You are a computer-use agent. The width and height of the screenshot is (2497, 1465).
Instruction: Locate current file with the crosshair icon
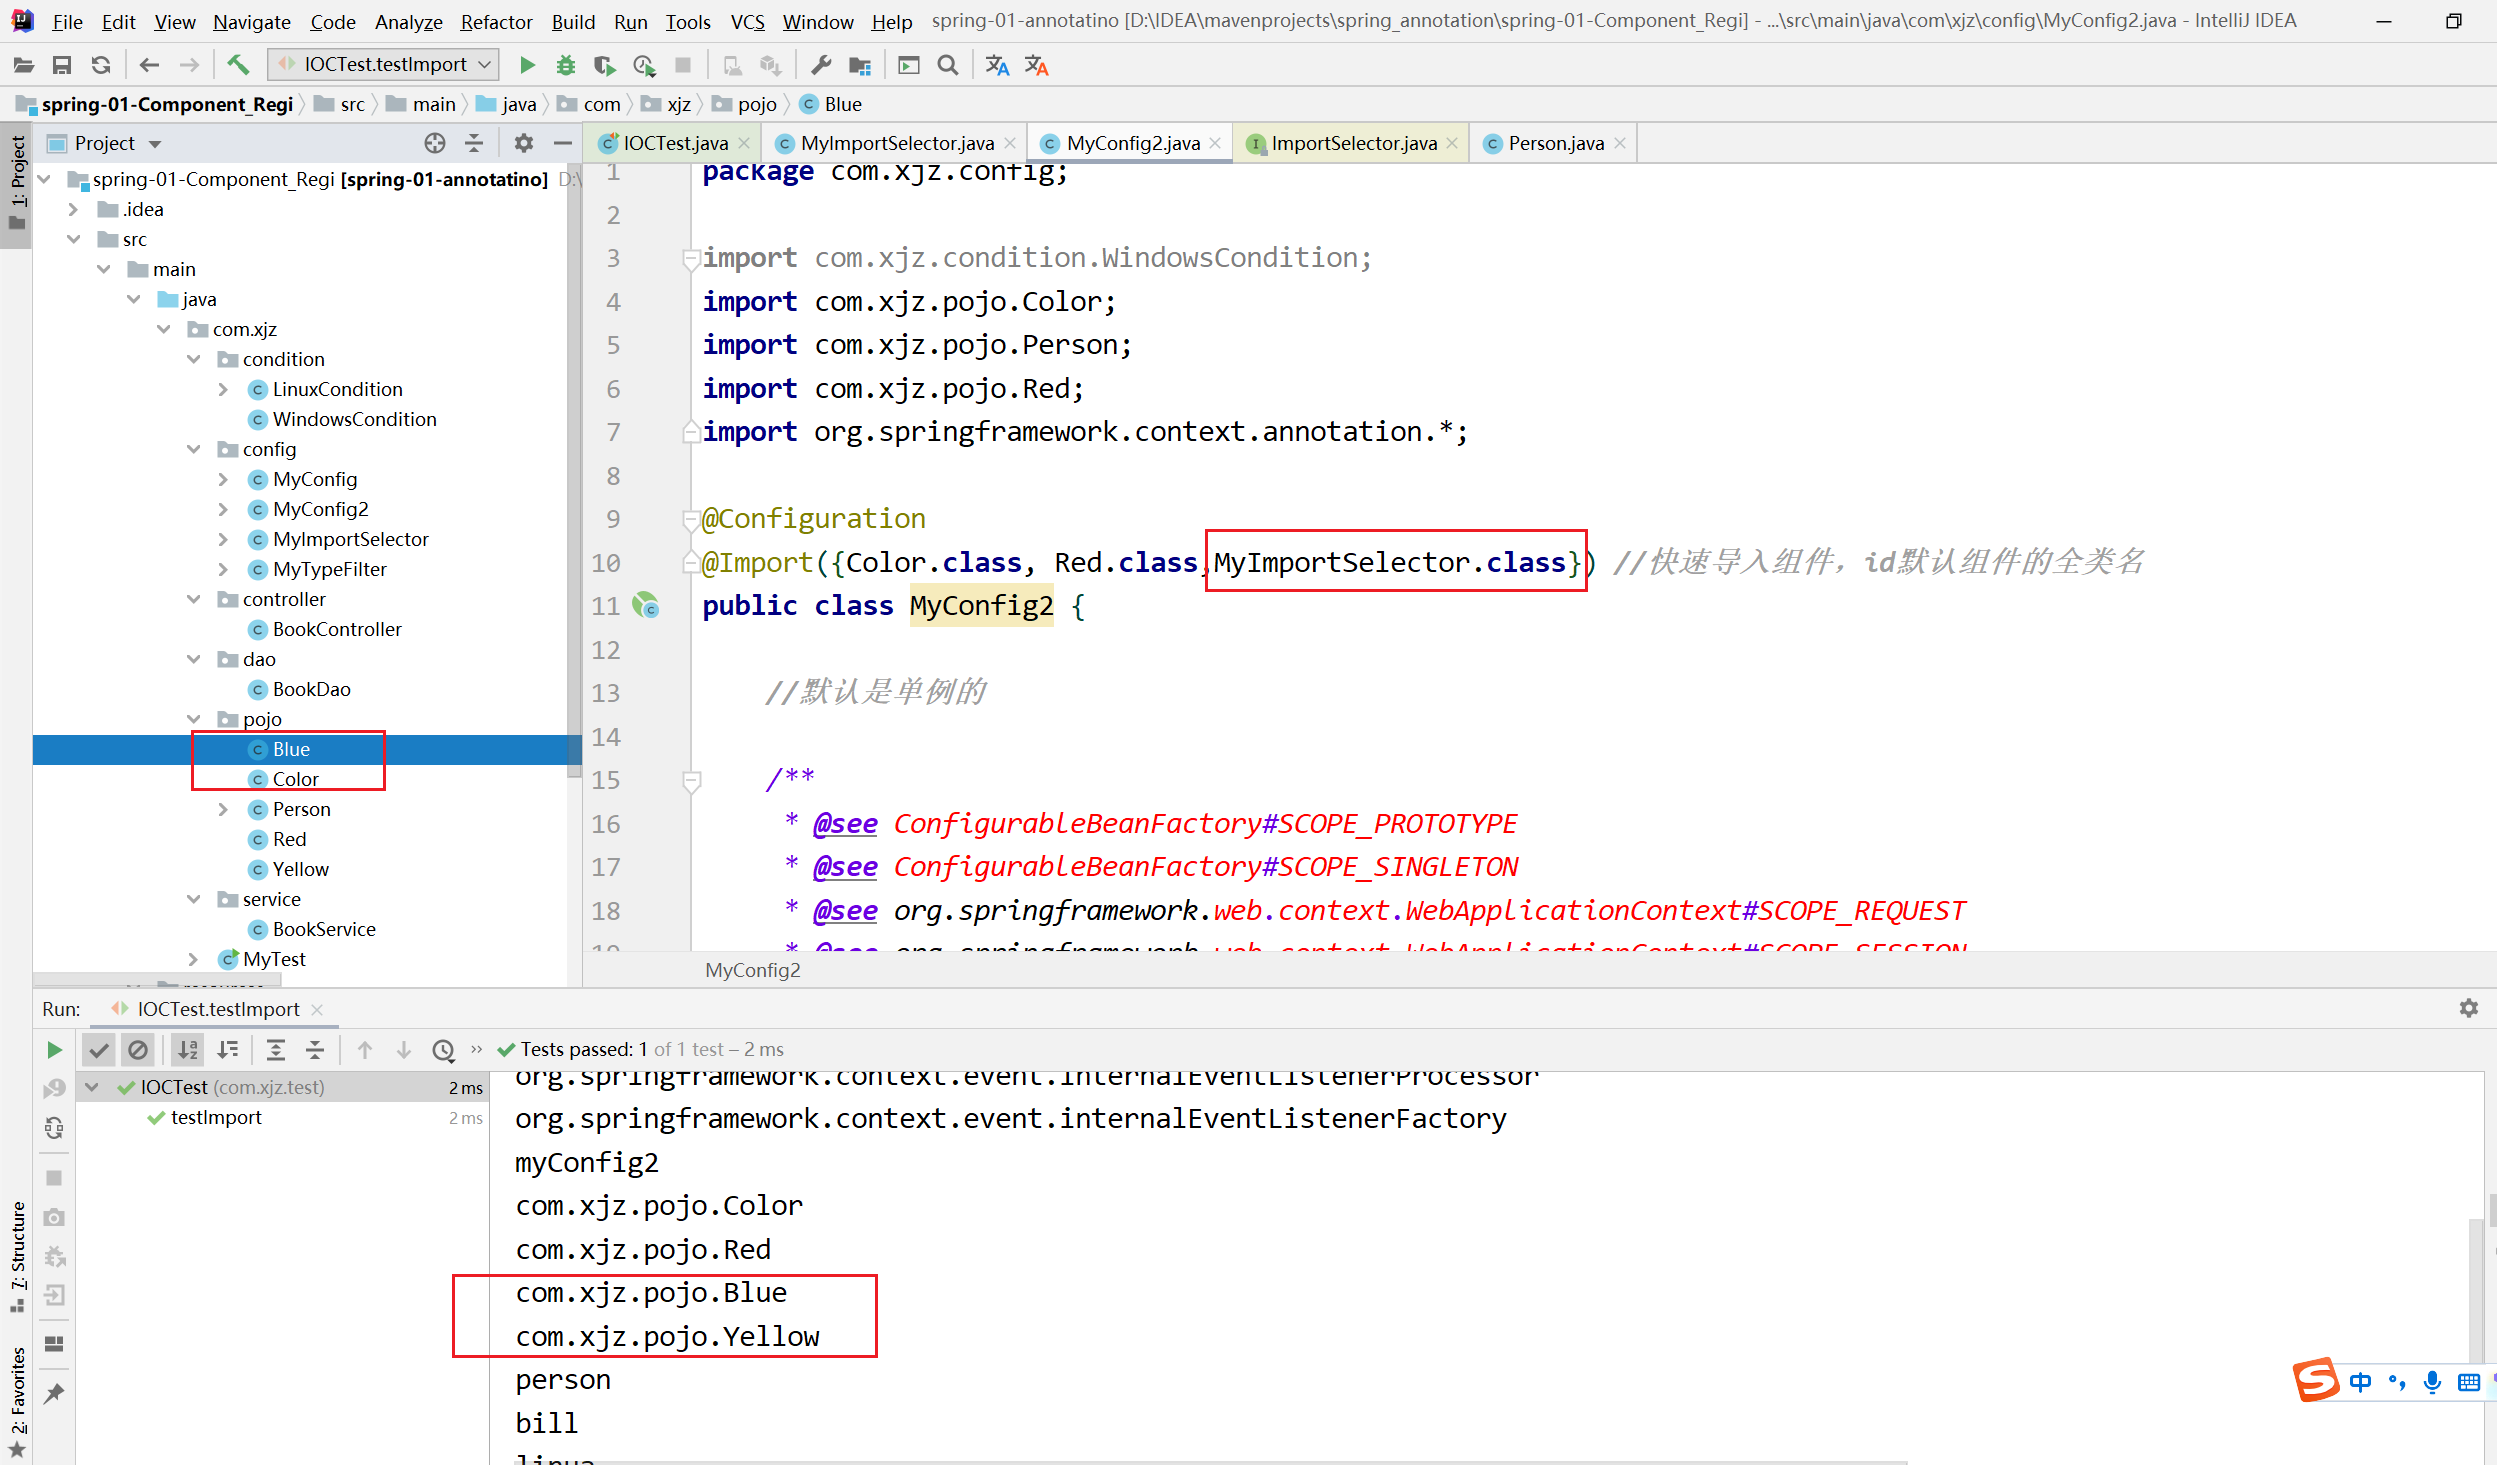(434, 143)
